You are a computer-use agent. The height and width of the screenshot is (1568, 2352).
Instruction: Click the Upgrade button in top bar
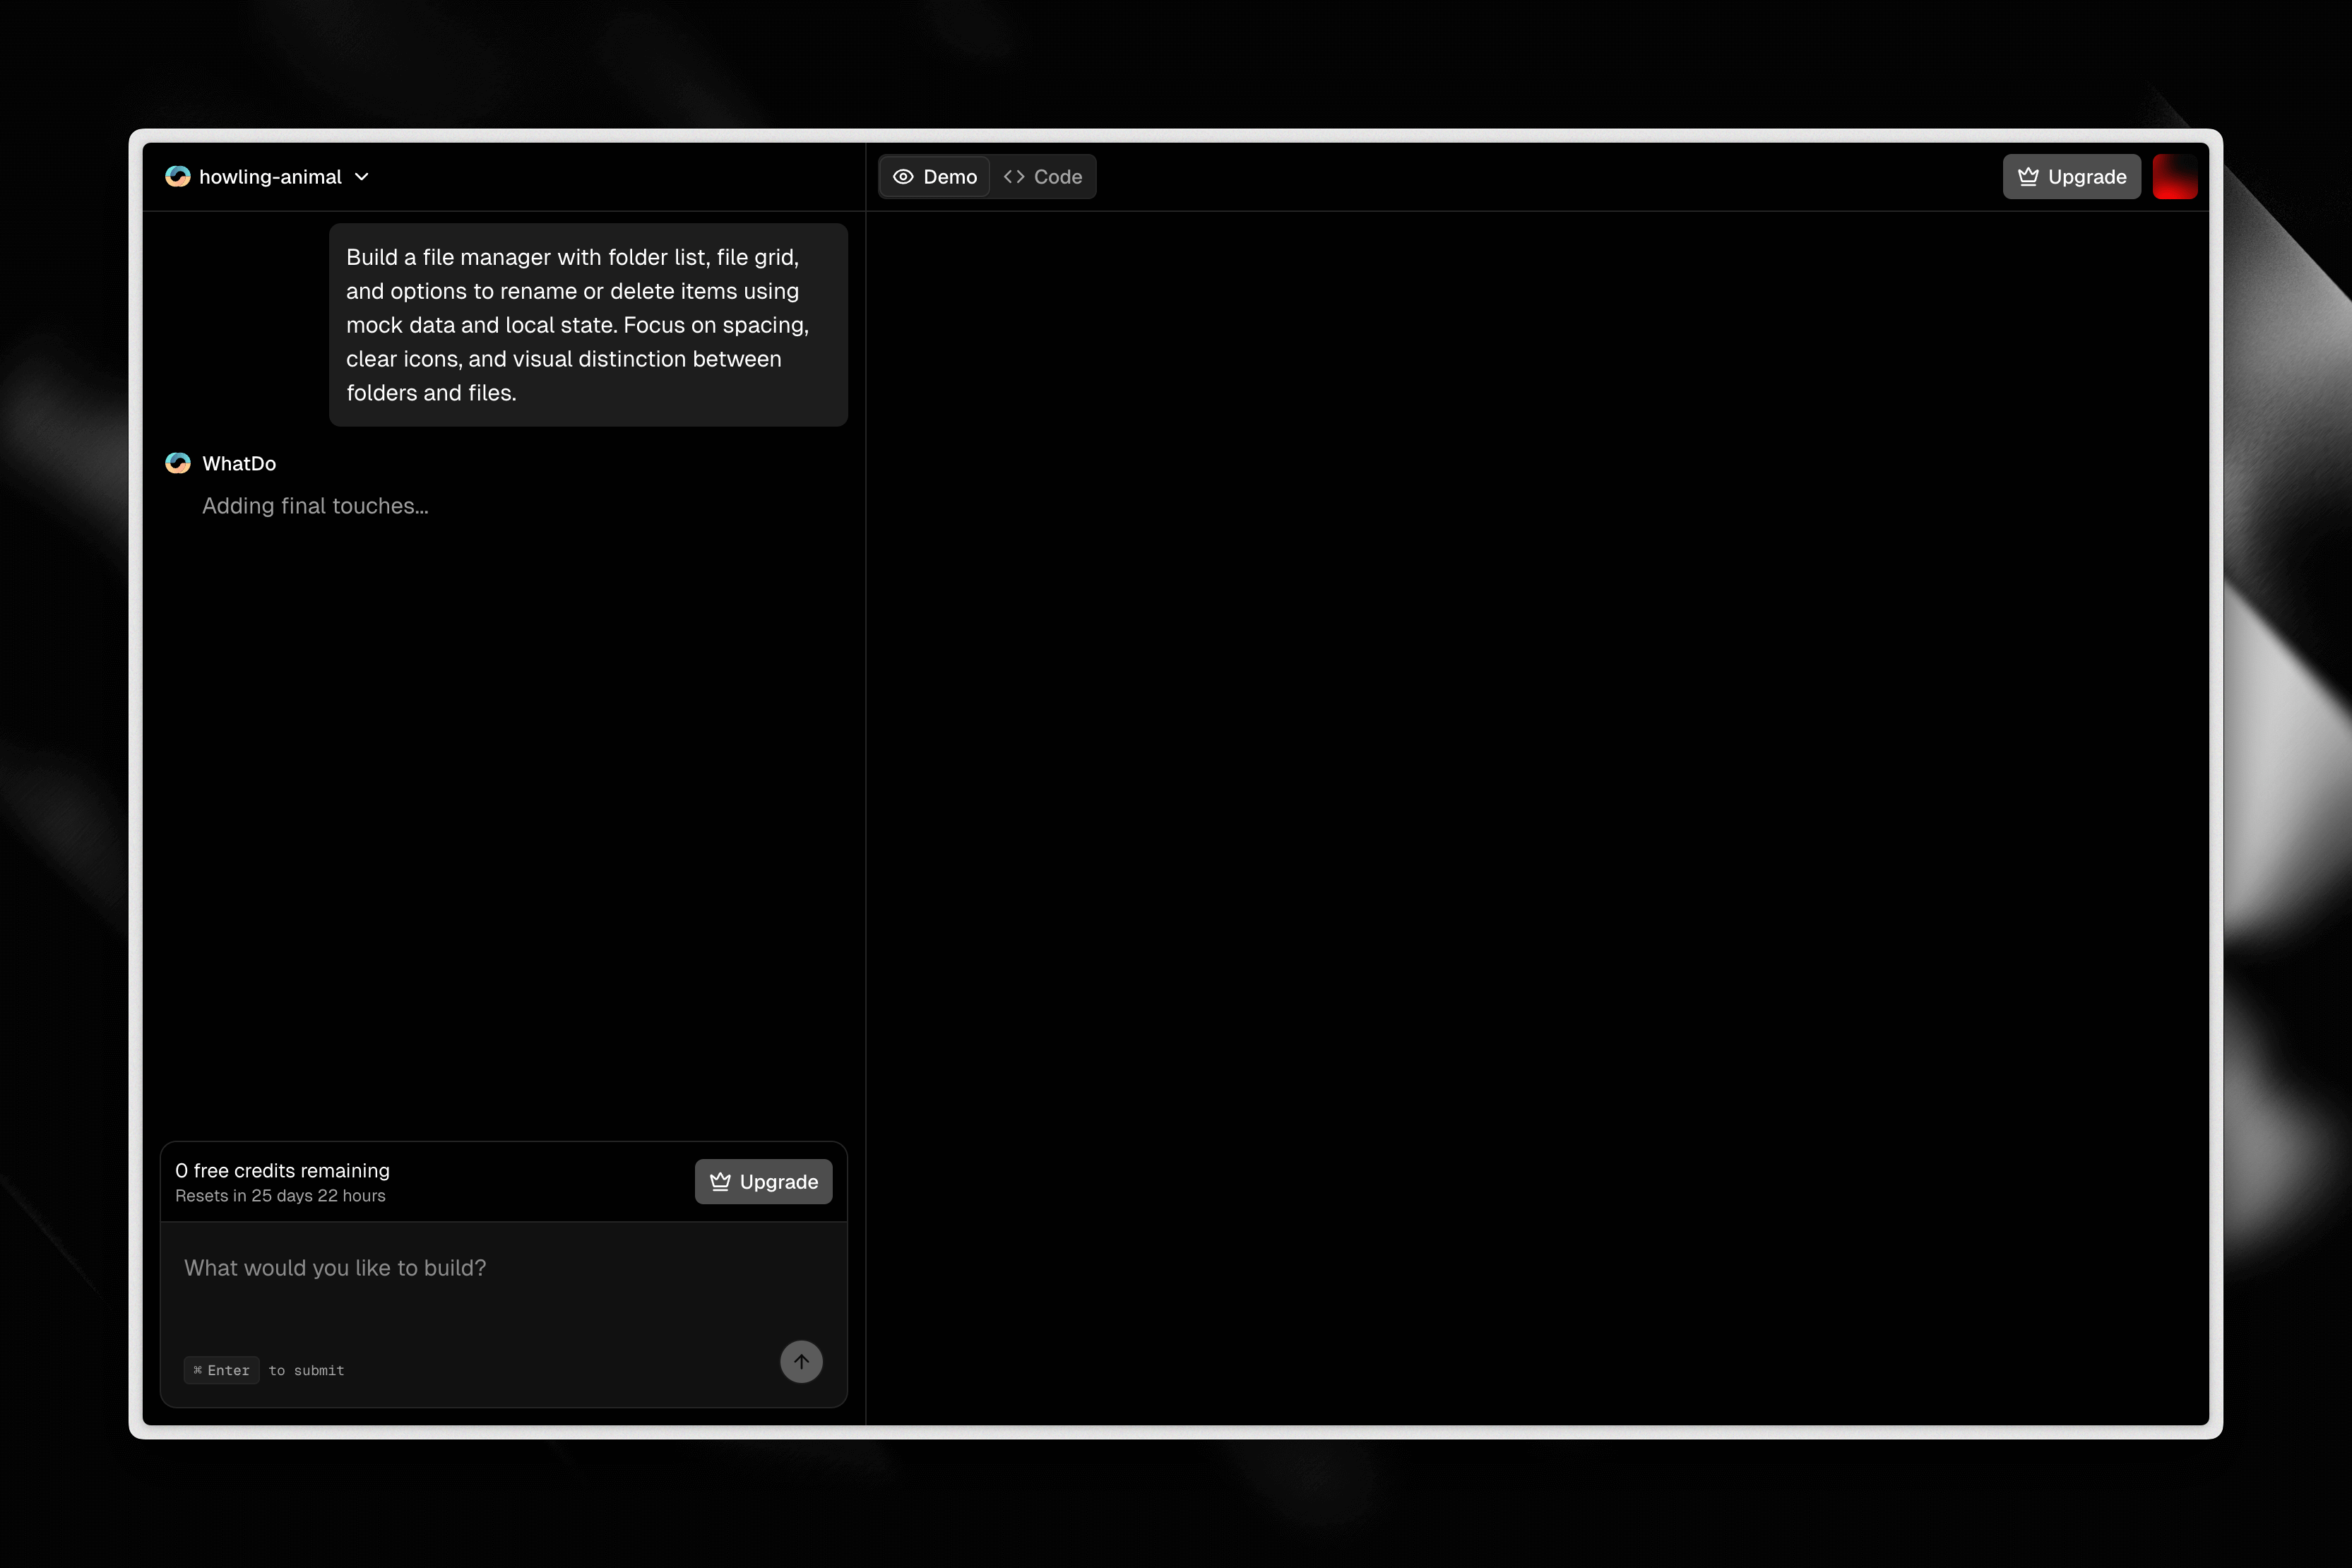pos(2071,177)
